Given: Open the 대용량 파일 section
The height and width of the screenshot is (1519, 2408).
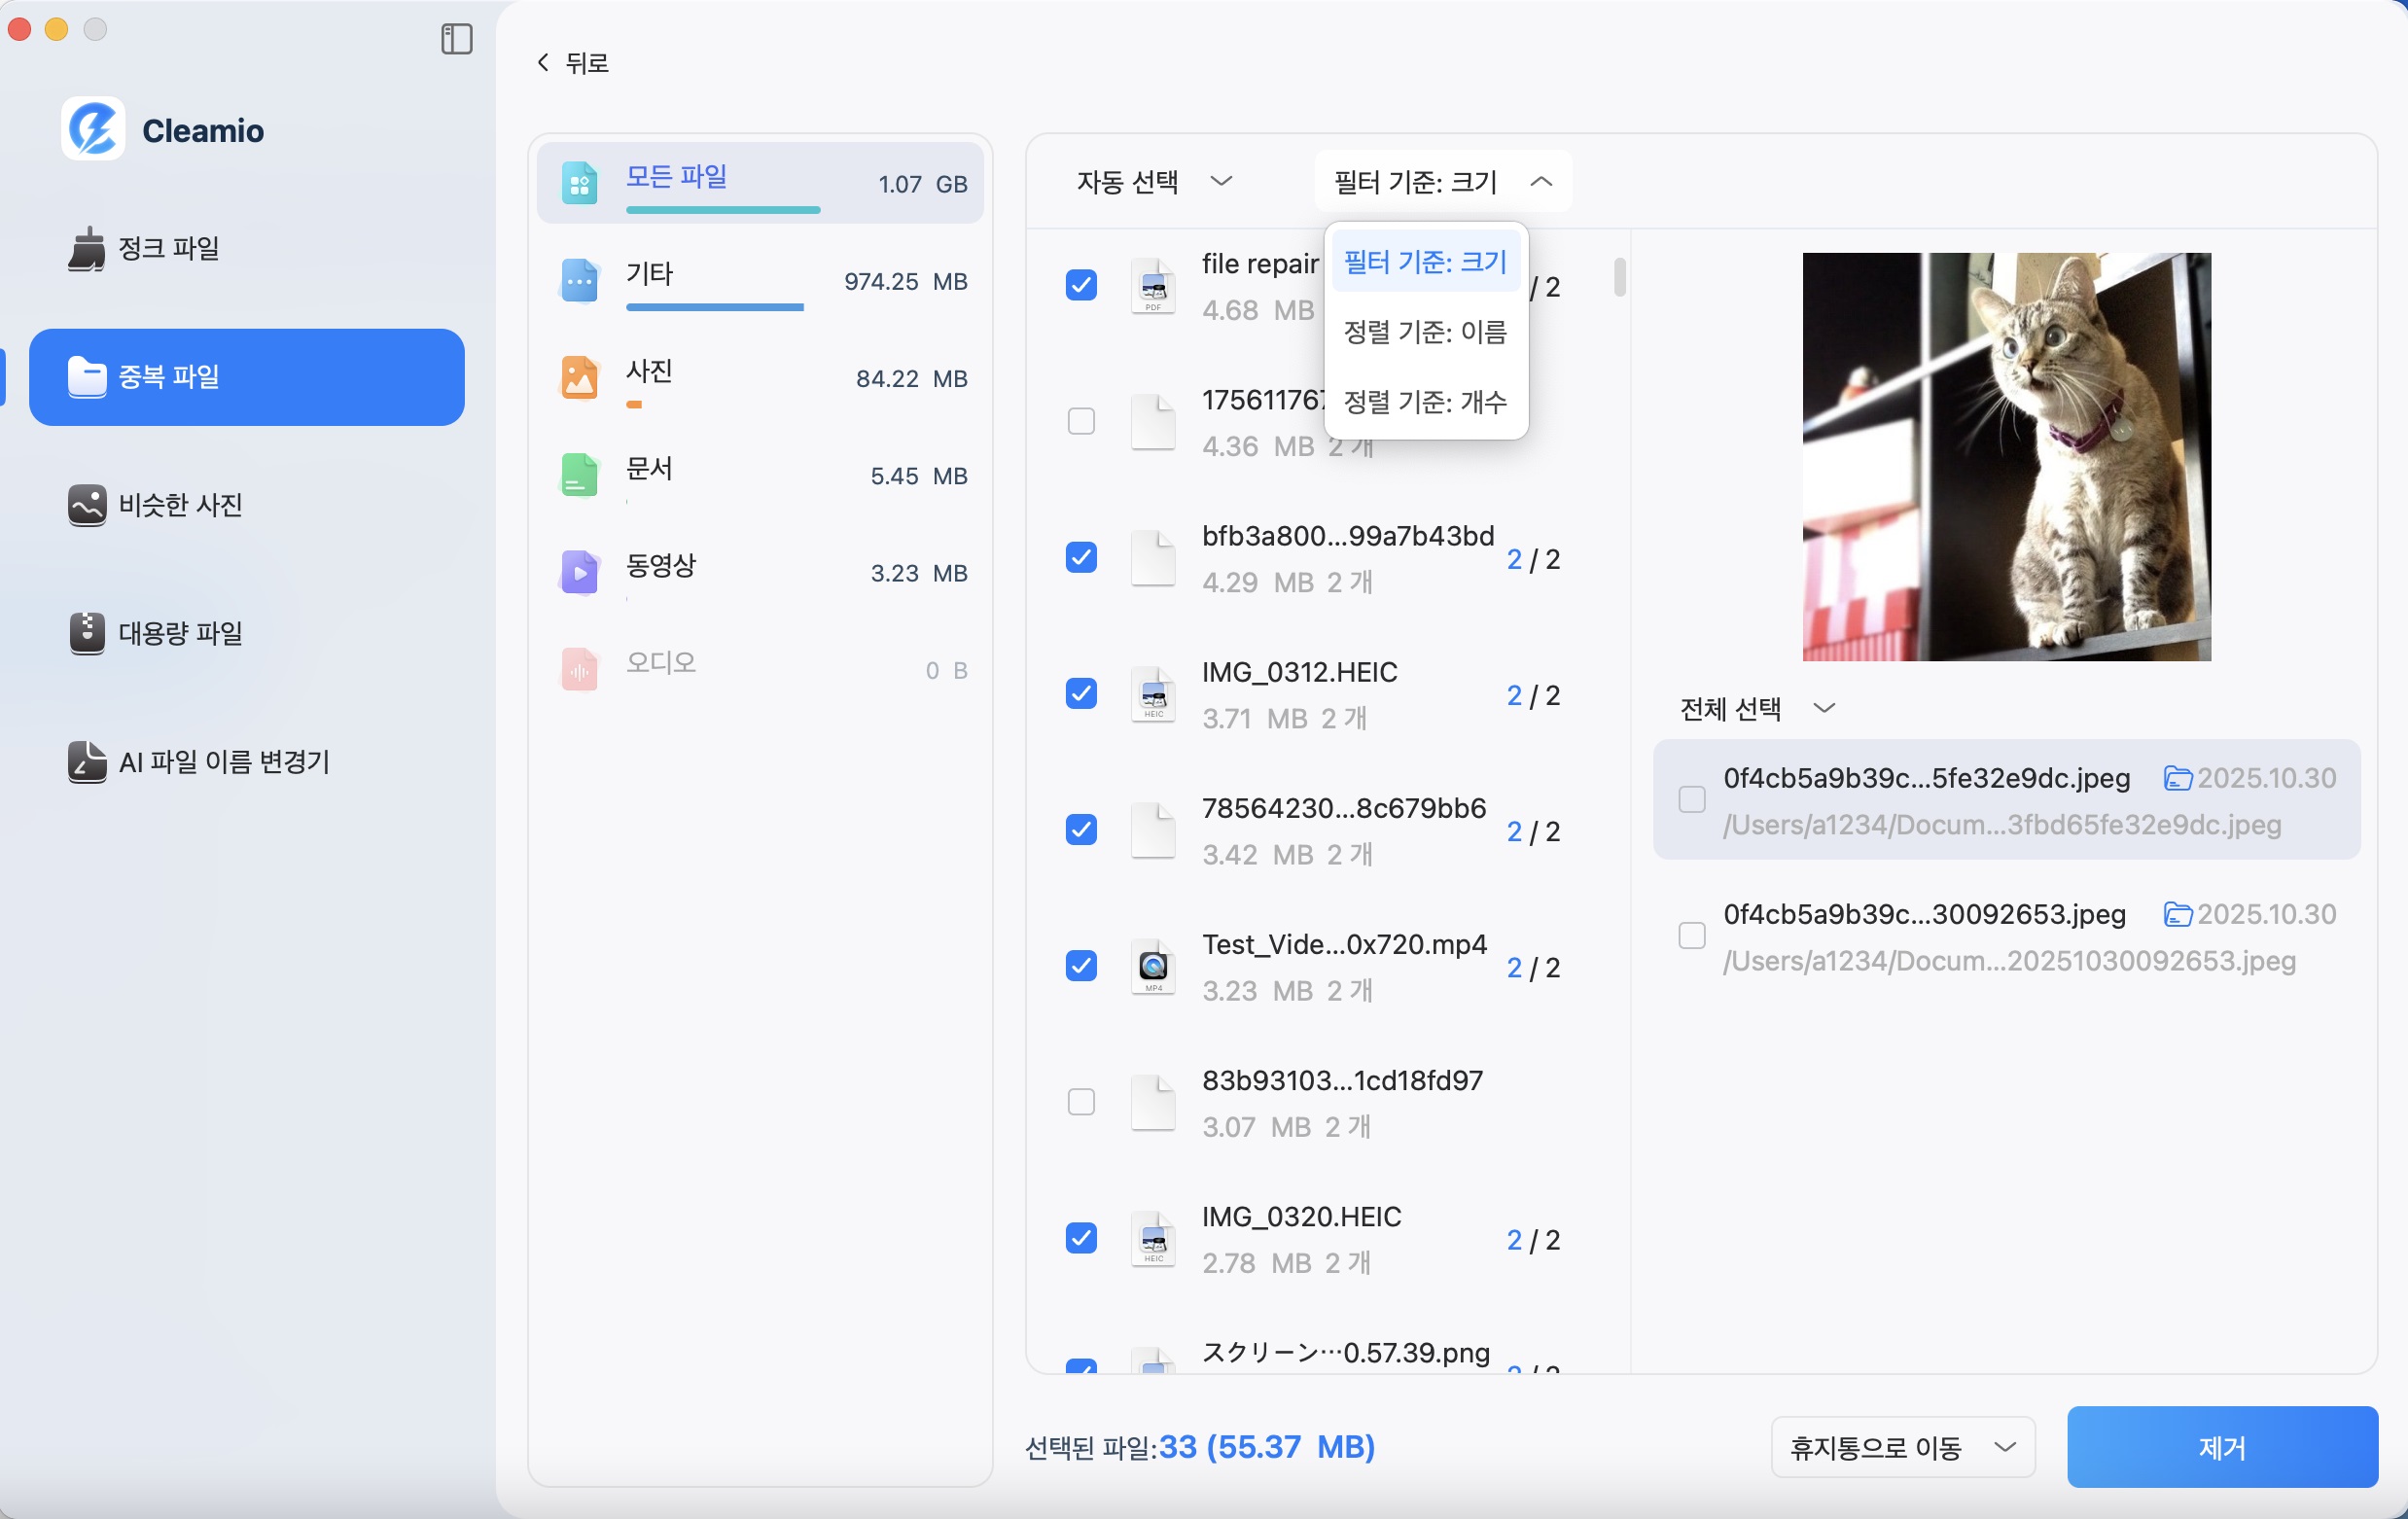Looking at the screenshot, I should point(180,632).
